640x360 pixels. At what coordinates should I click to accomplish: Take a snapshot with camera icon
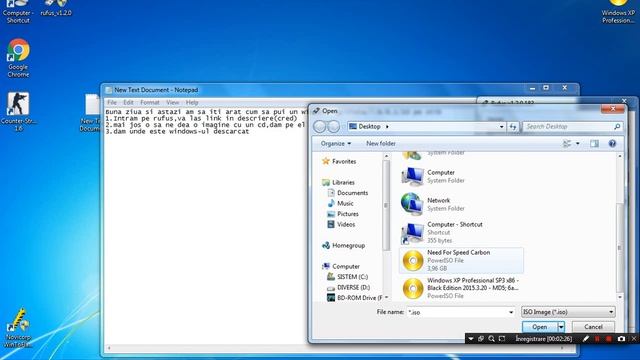pyautogui.click(x=621, y=339)
